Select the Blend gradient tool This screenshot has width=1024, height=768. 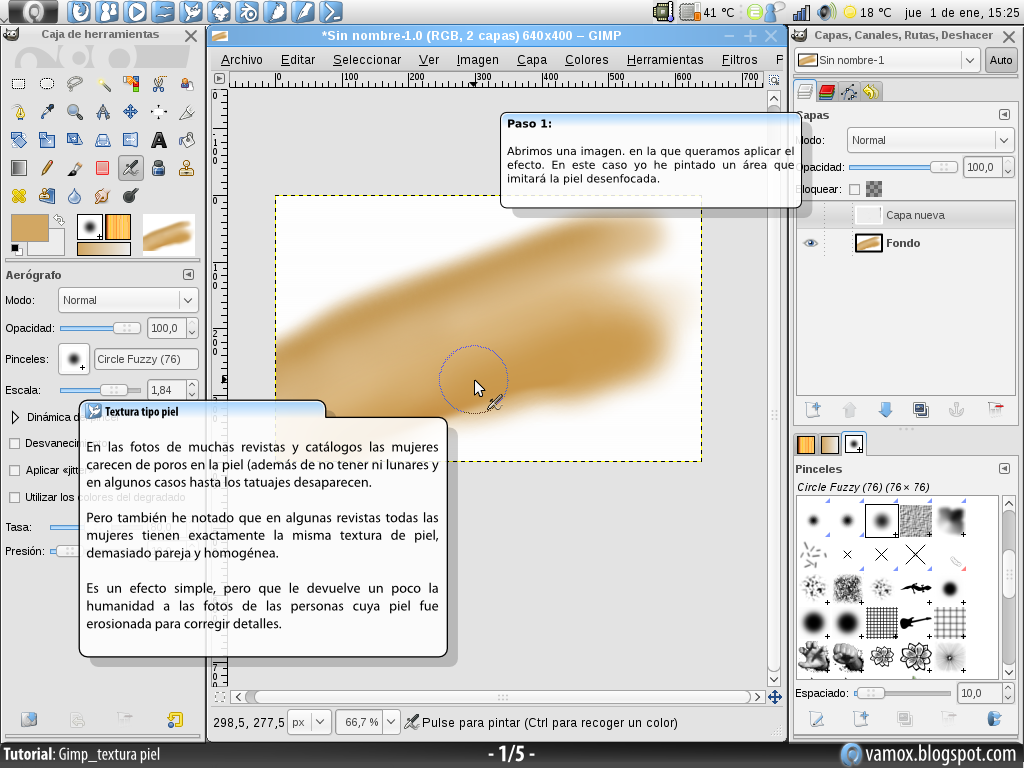tap(18, 168)
